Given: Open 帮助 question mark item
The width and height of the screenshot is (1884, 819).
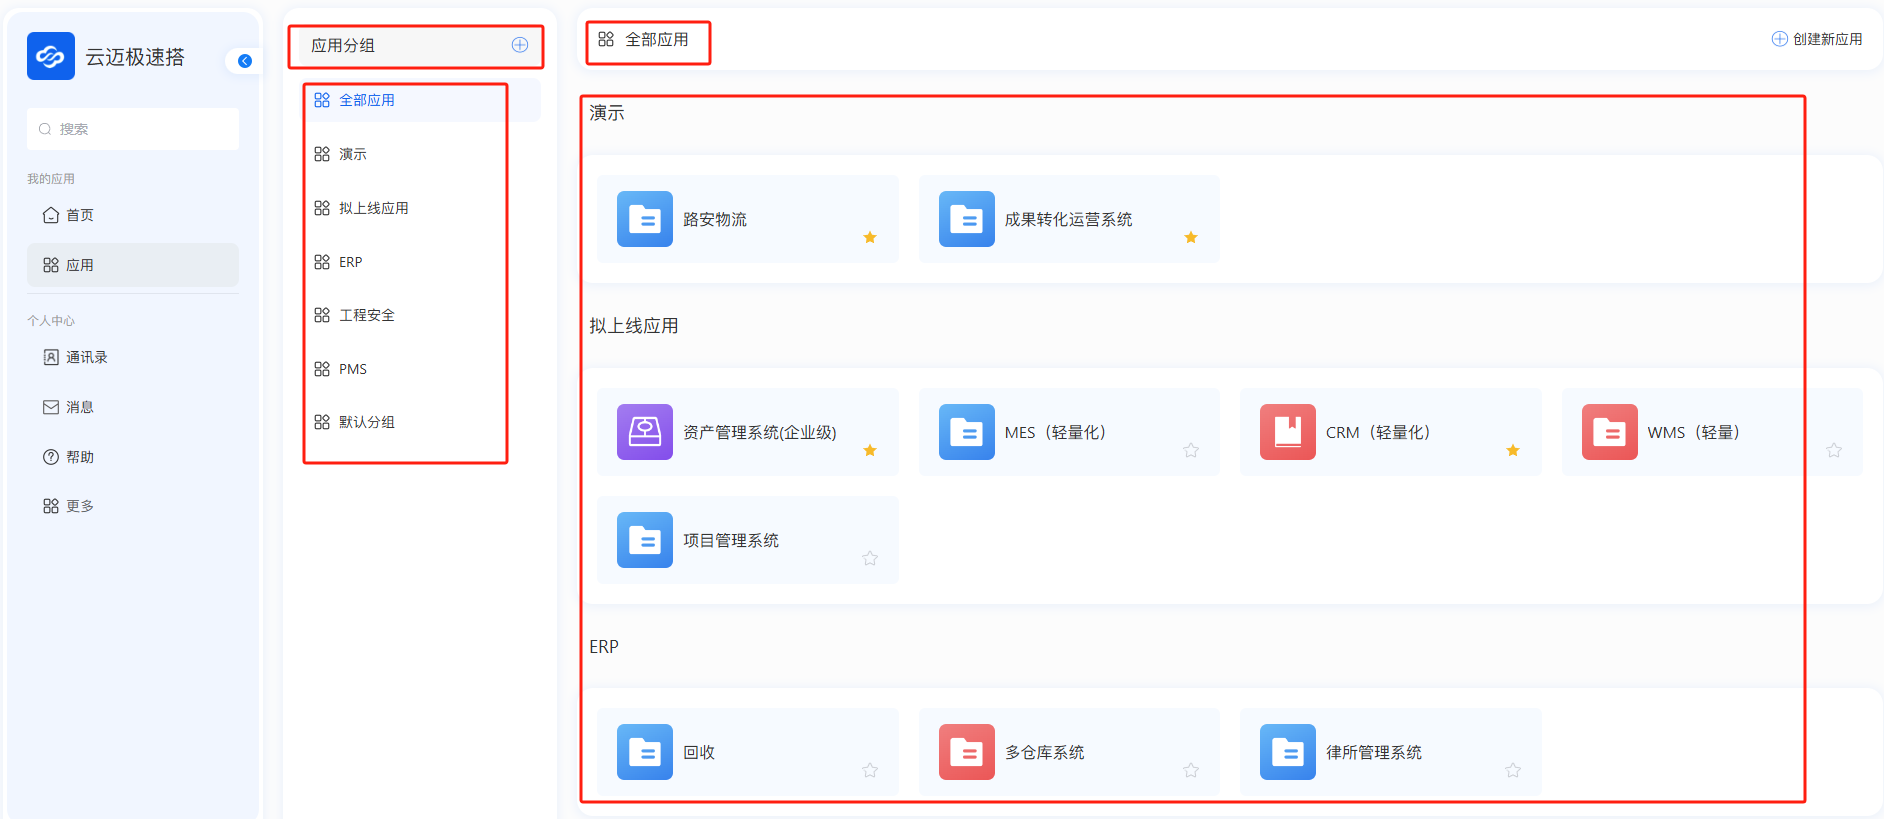Looking at the screenshot, I should pyautogui.click(x=79, y=457).
